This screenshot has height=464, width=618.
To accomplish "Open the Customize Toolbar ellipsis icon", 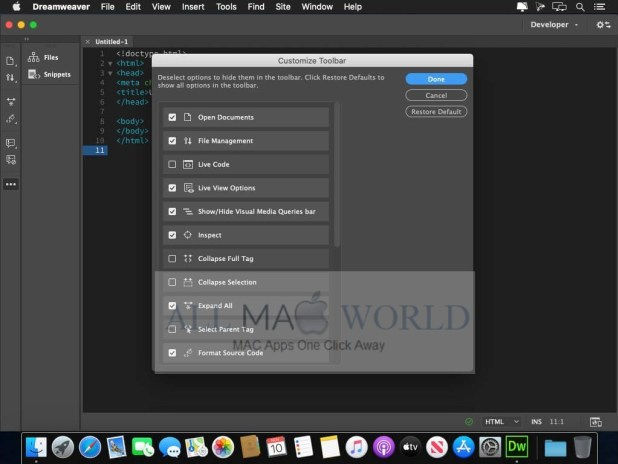I will point(11,184).
